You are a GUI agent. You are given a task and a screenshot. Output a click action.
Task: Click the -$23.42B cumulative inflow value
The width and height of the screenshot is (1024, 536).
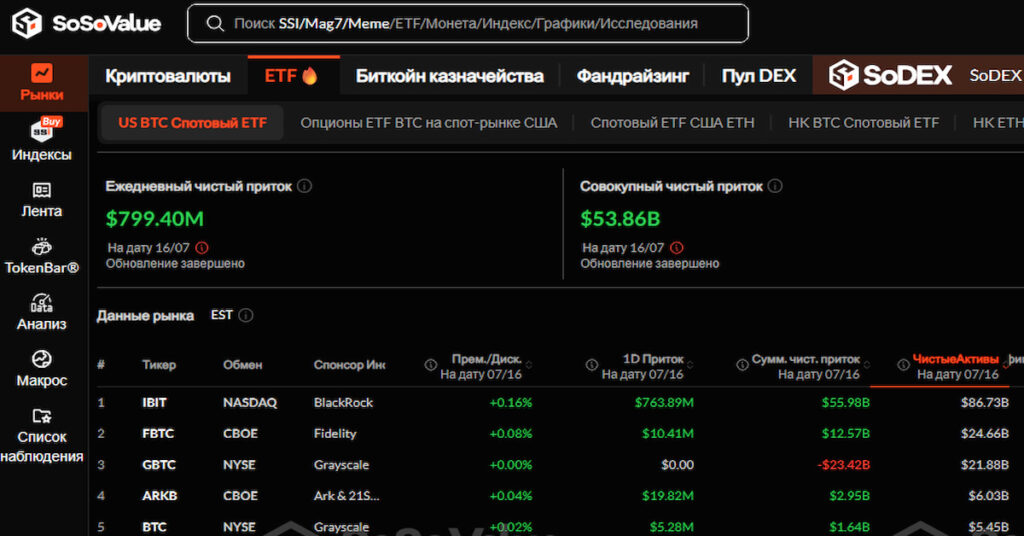pyautogui.click(x=843, y=465)
